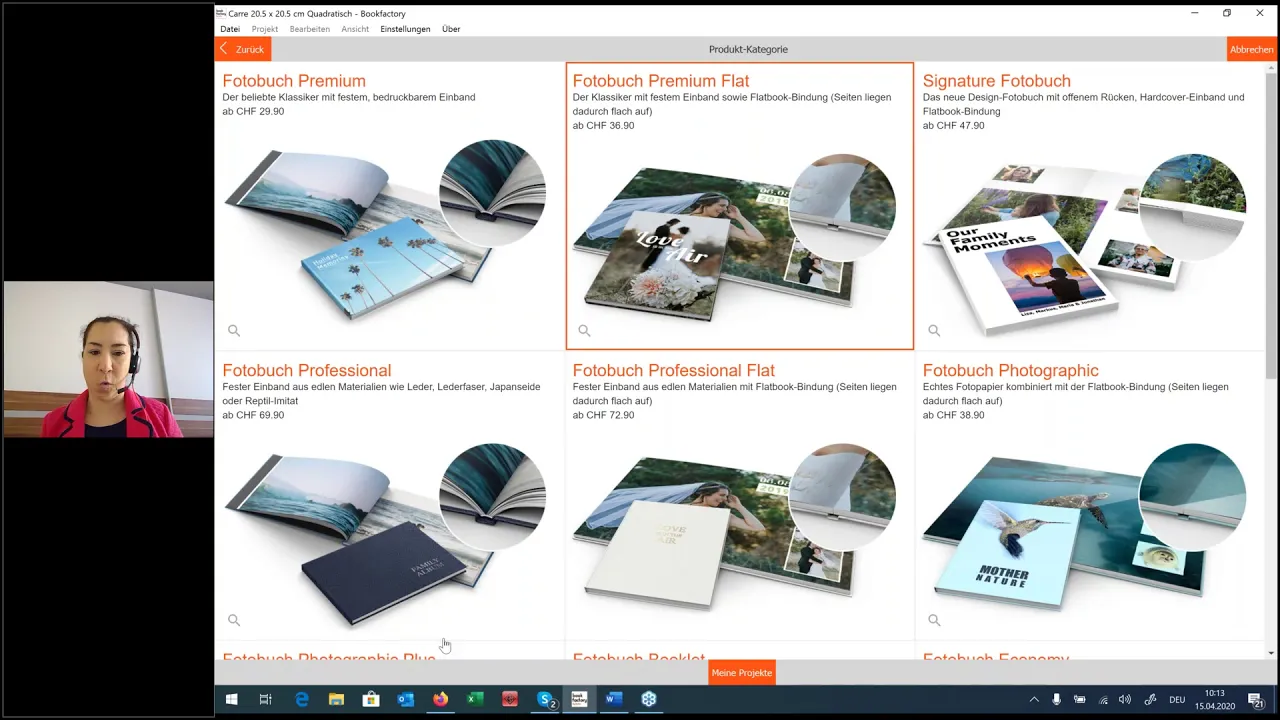This screenshot has height=720, width=1280.
Task: Open Firefox from the taskbar
Action: (440, 700)
